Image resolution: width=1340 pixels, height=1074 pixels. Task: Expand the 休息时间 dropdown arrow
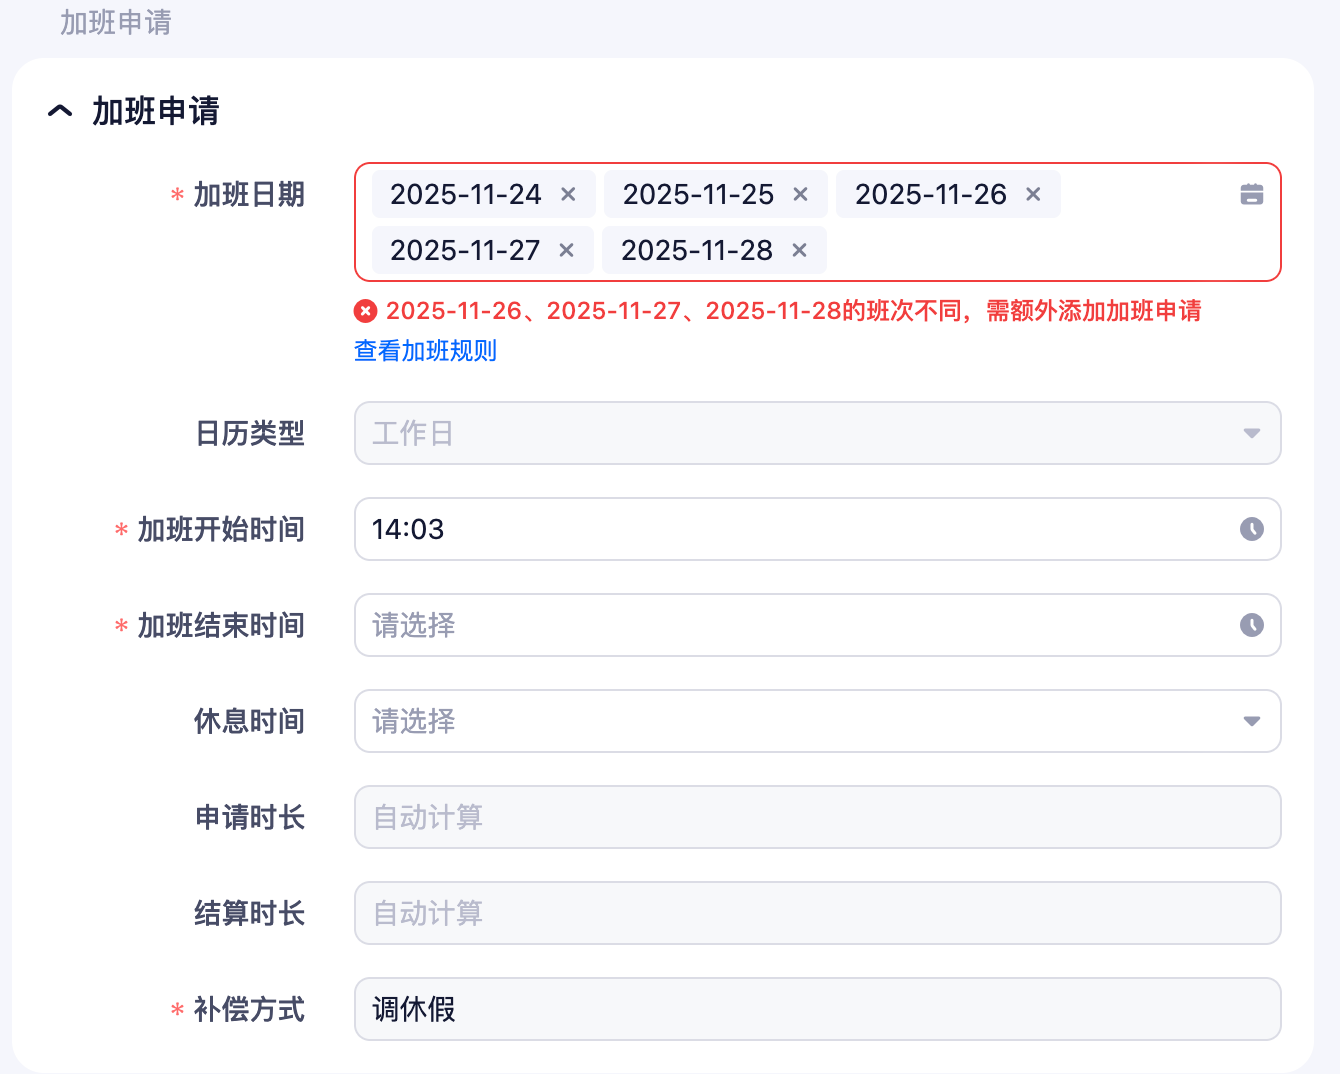1251,721
